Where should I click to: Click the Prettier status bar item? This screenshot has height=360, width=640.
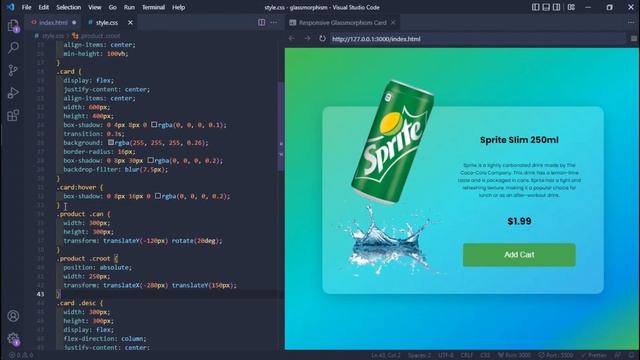594,355
